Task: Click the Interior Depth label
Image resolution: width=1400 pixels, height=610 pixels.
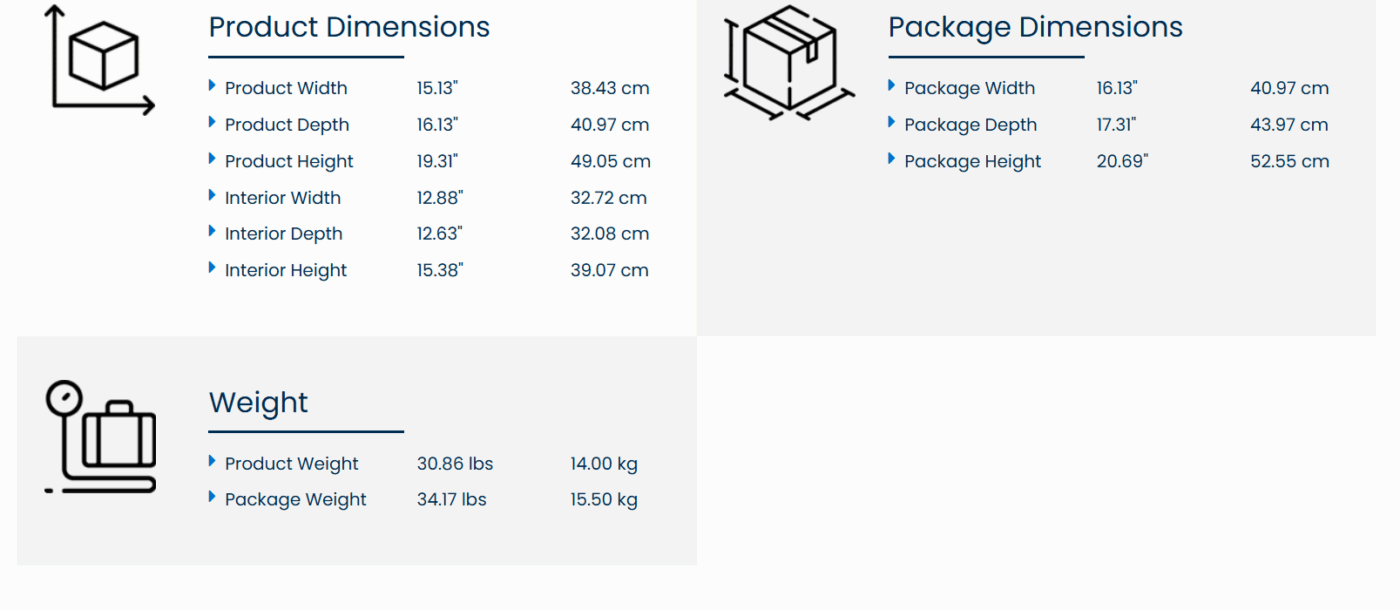Action: click(x=283, y=234)
